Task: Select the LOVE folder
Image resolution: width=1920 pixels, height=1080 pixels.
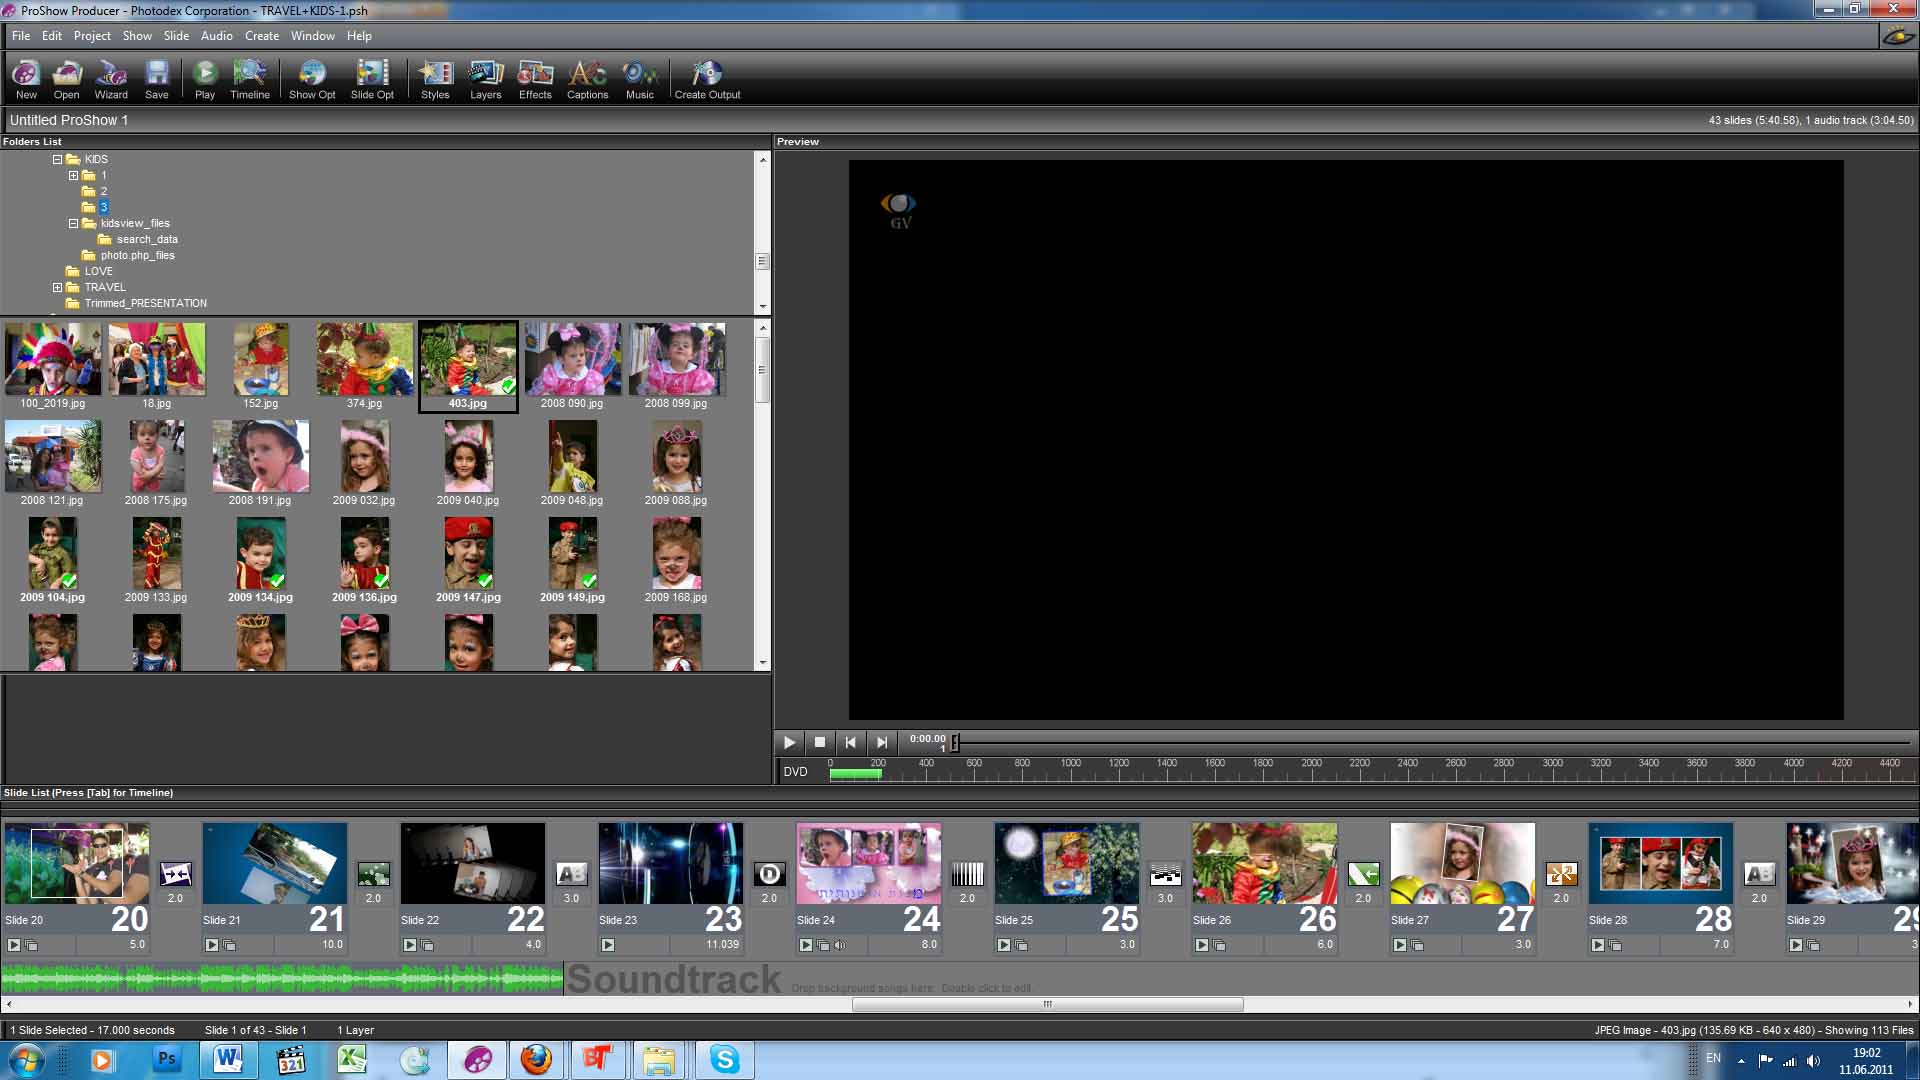Action: pos(98,271)
